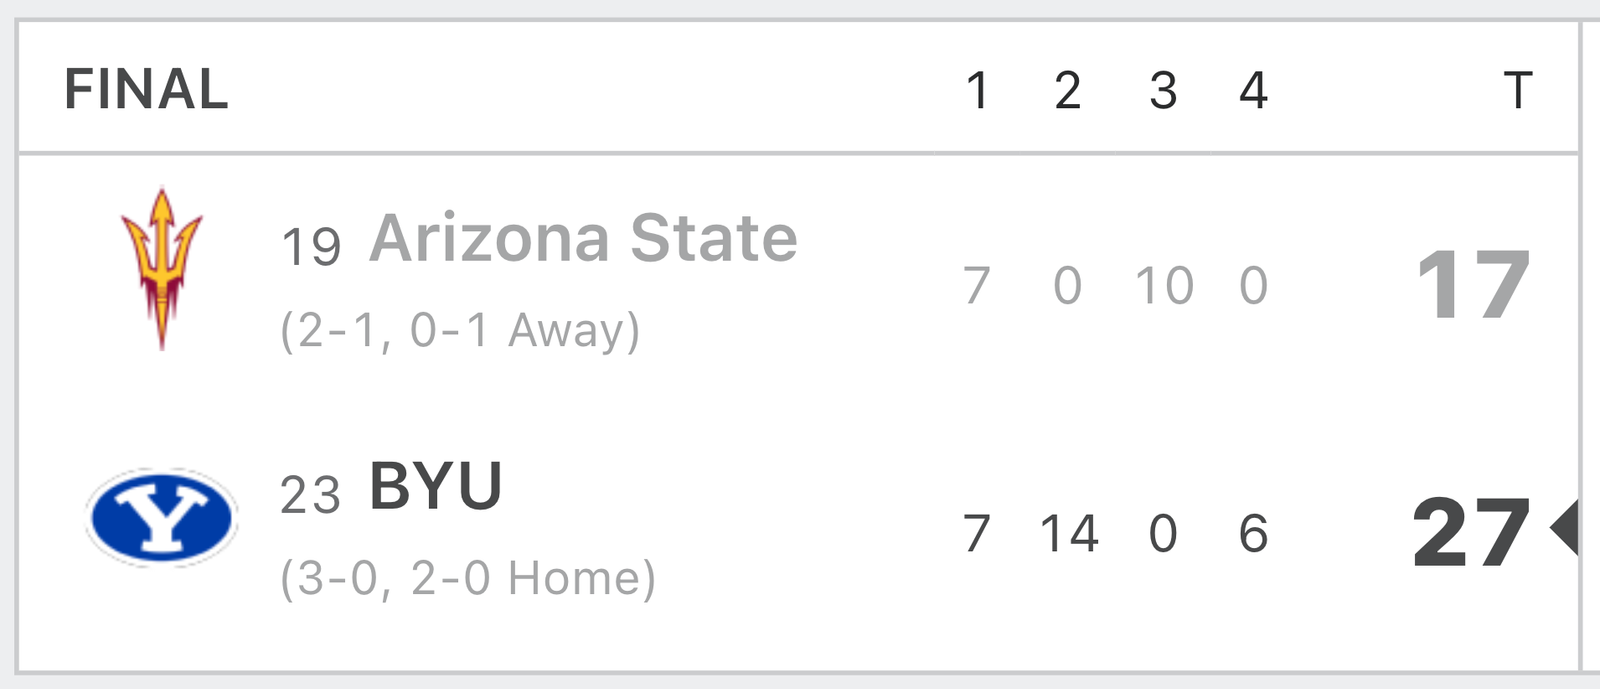1600x689 pixels.
Task: Click BYU's second quarter score 14
Action: click(1069, 533)
